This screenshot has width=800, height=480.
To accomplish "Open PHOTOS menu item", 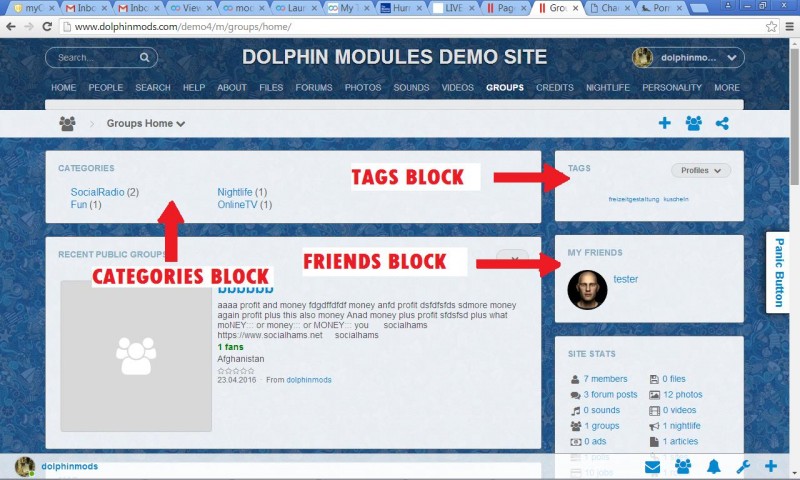I will [x=363, y=88].
